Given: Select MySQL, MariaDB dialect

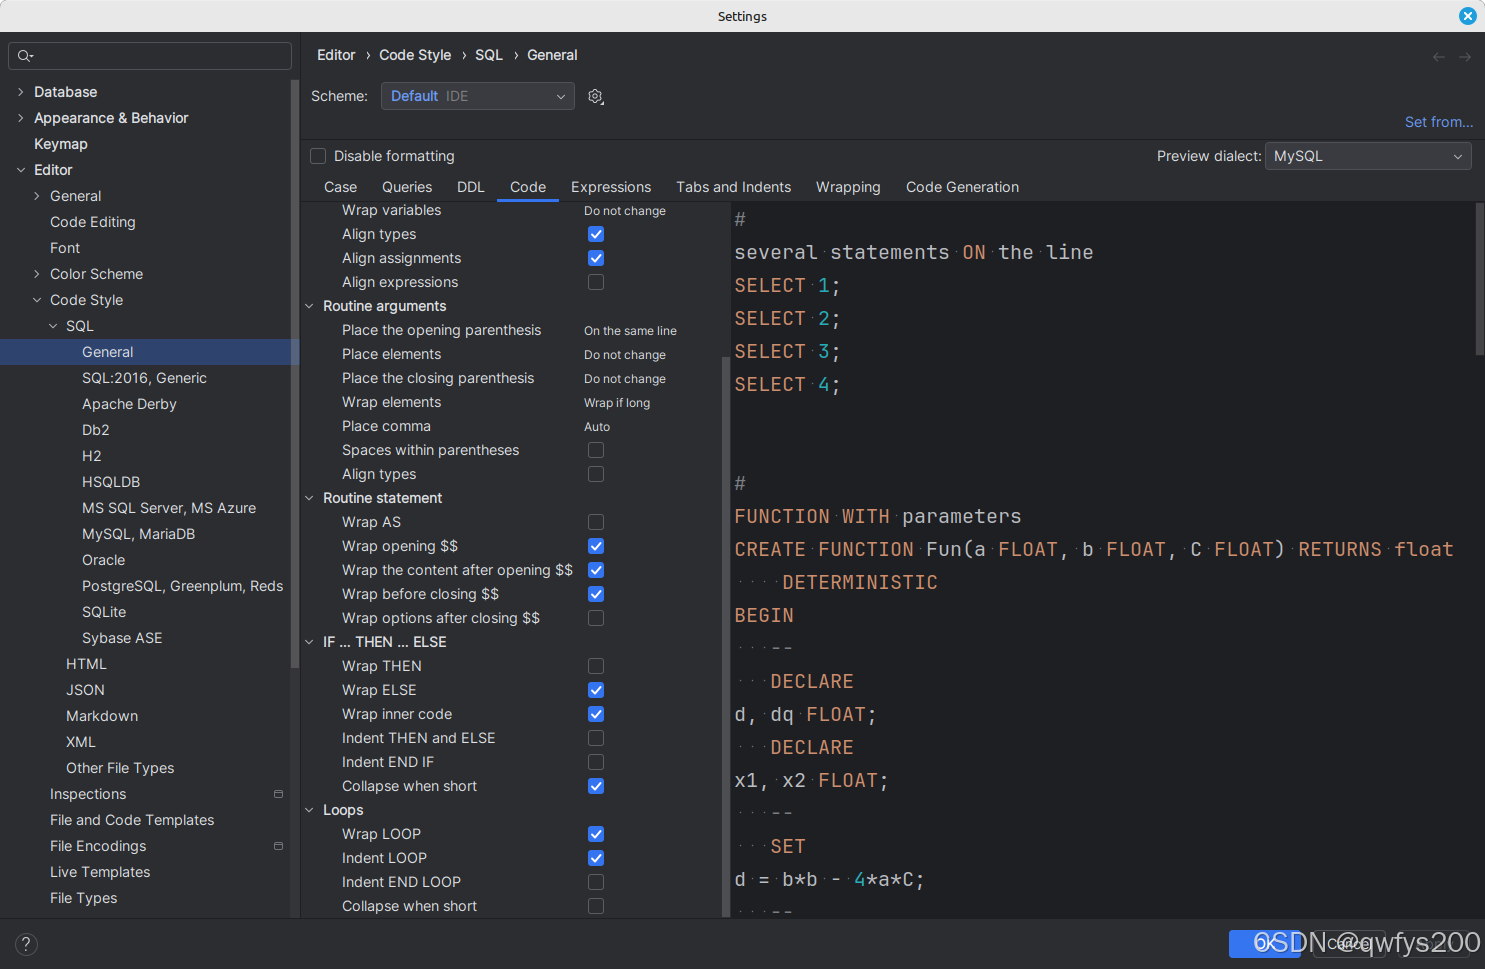Looking at the screenshot, I should pos(138,534).
